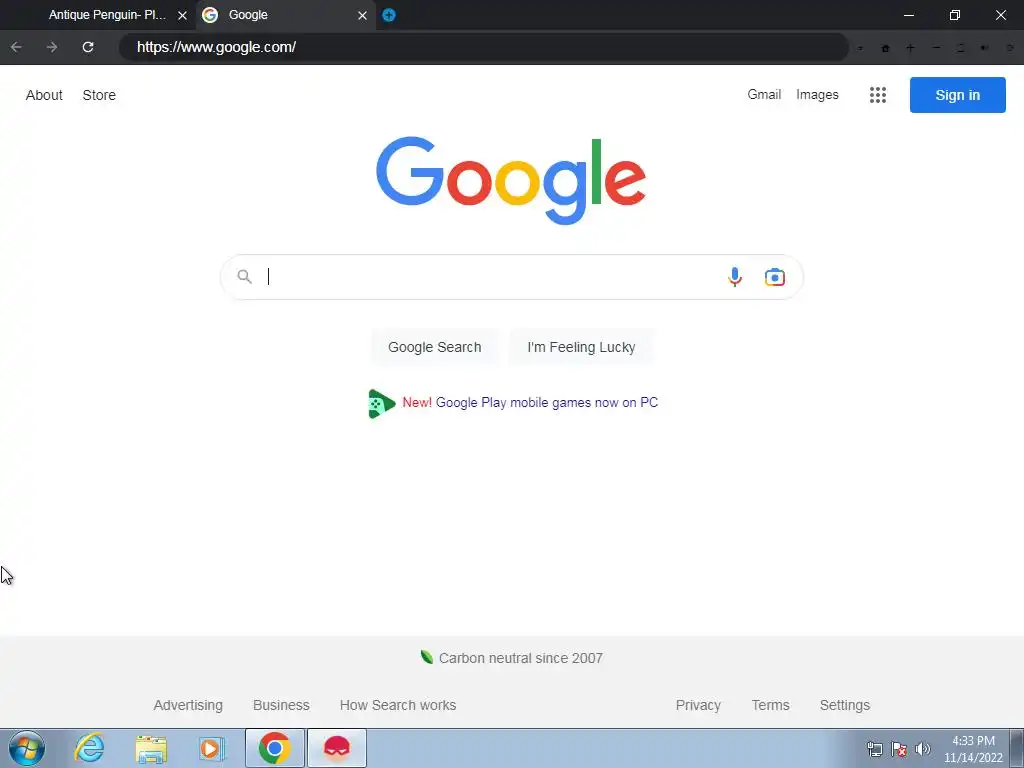The image size is (1024, 768).
Task: Open a new tab with the blue plus
Action: coord(389,15)
